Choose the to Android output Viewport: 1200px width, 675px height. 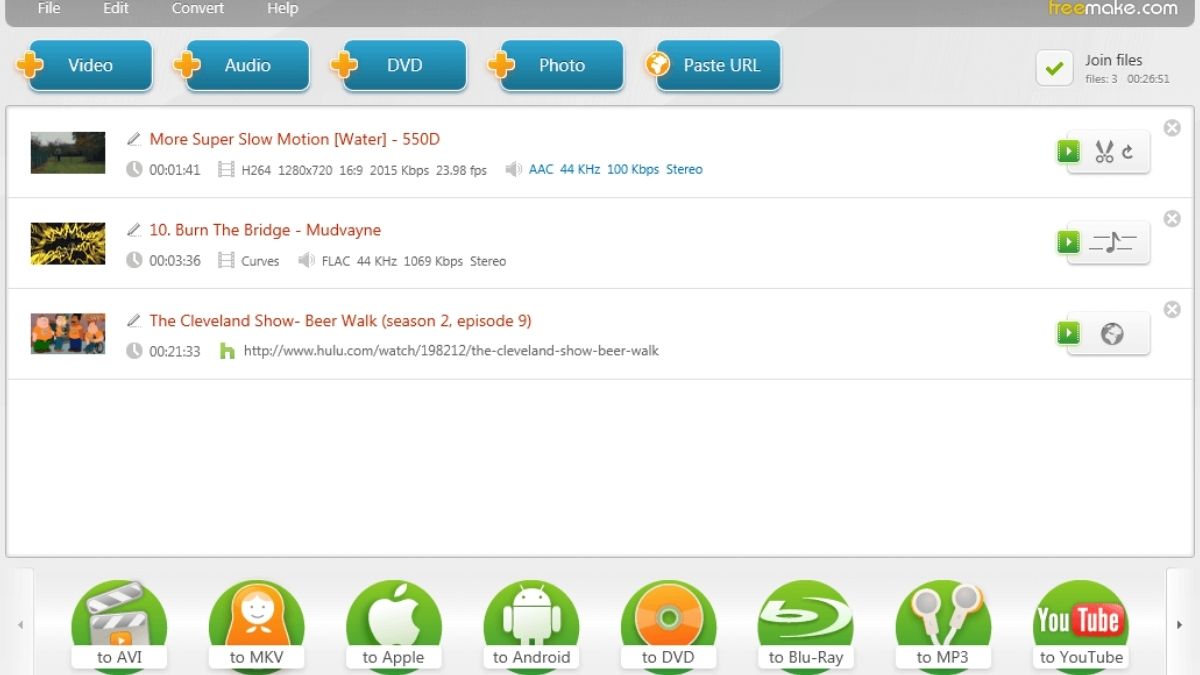point(531,627)
